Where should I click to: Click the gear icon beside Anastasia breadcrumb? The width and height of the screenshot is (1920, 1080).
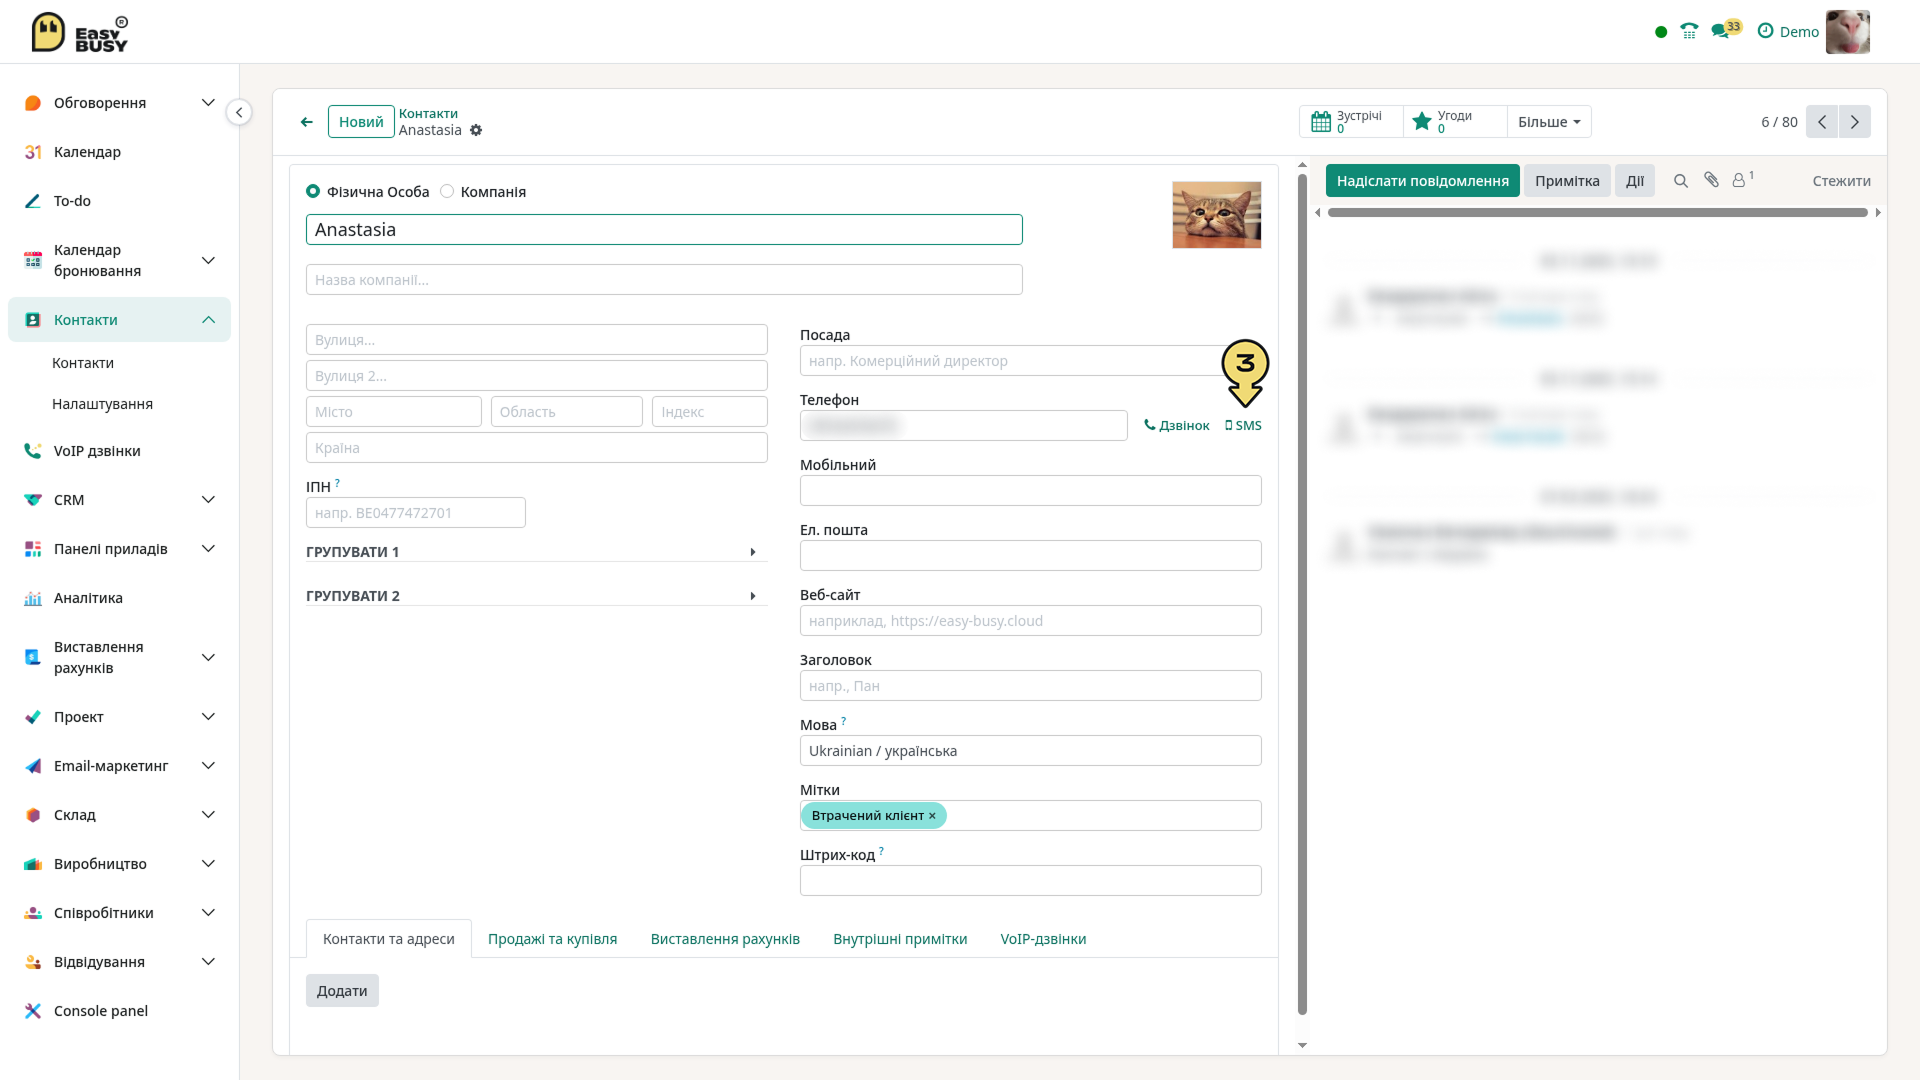(476, 131)
